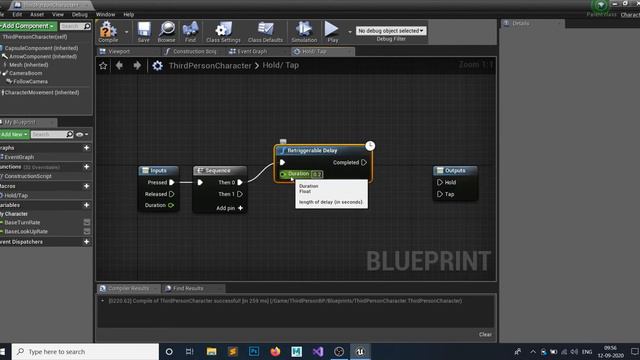The image size is (640, 360).
Task: Open the Edit menu
Action: [x=17, y=14]
